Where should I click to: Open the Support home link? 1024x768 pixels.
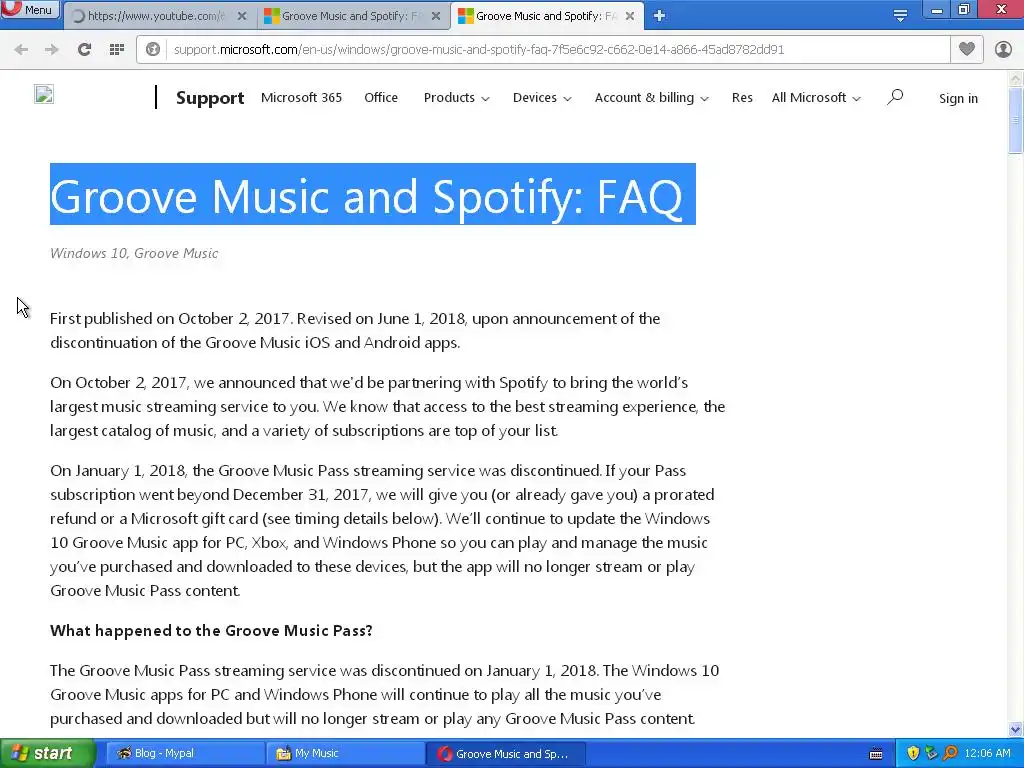coord(210,98)
